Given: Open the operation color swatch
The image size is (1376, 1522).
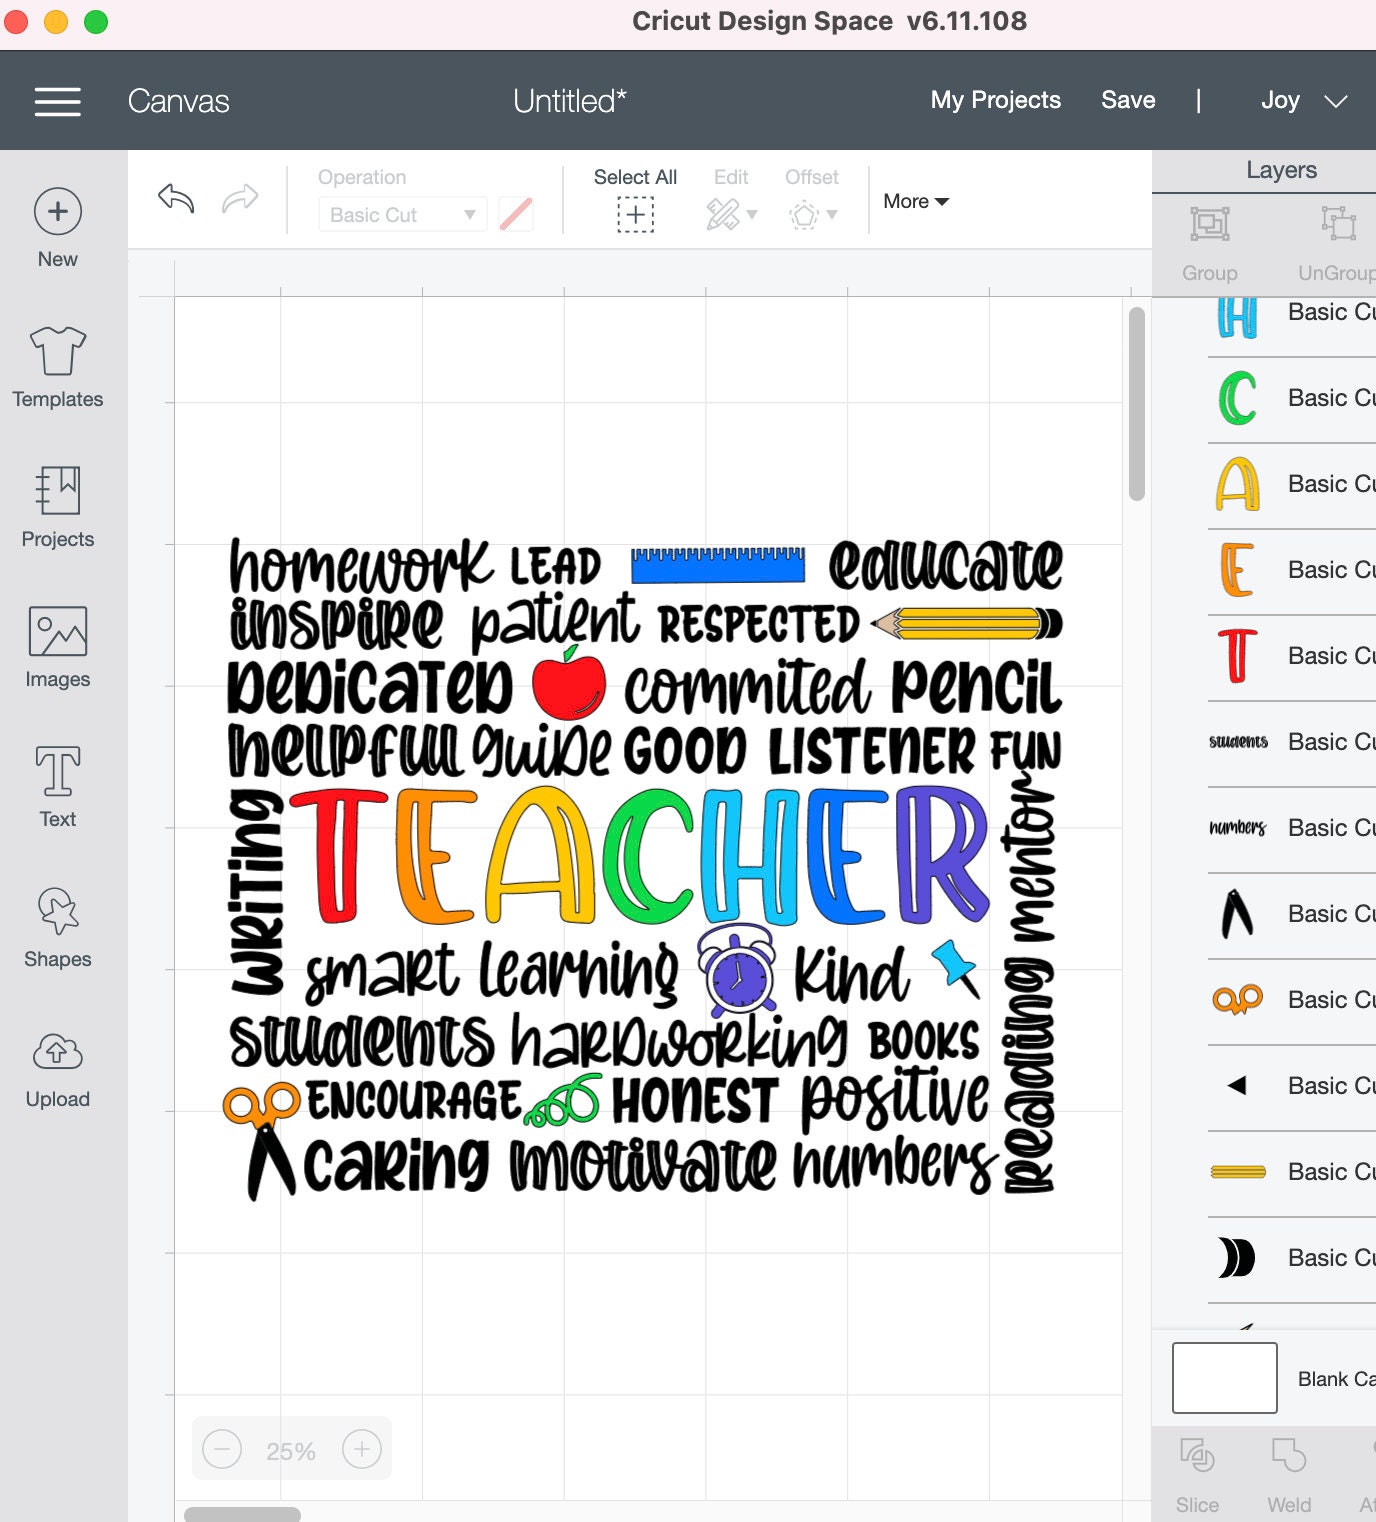Looking at the screenshot, I should coord(515,214).
